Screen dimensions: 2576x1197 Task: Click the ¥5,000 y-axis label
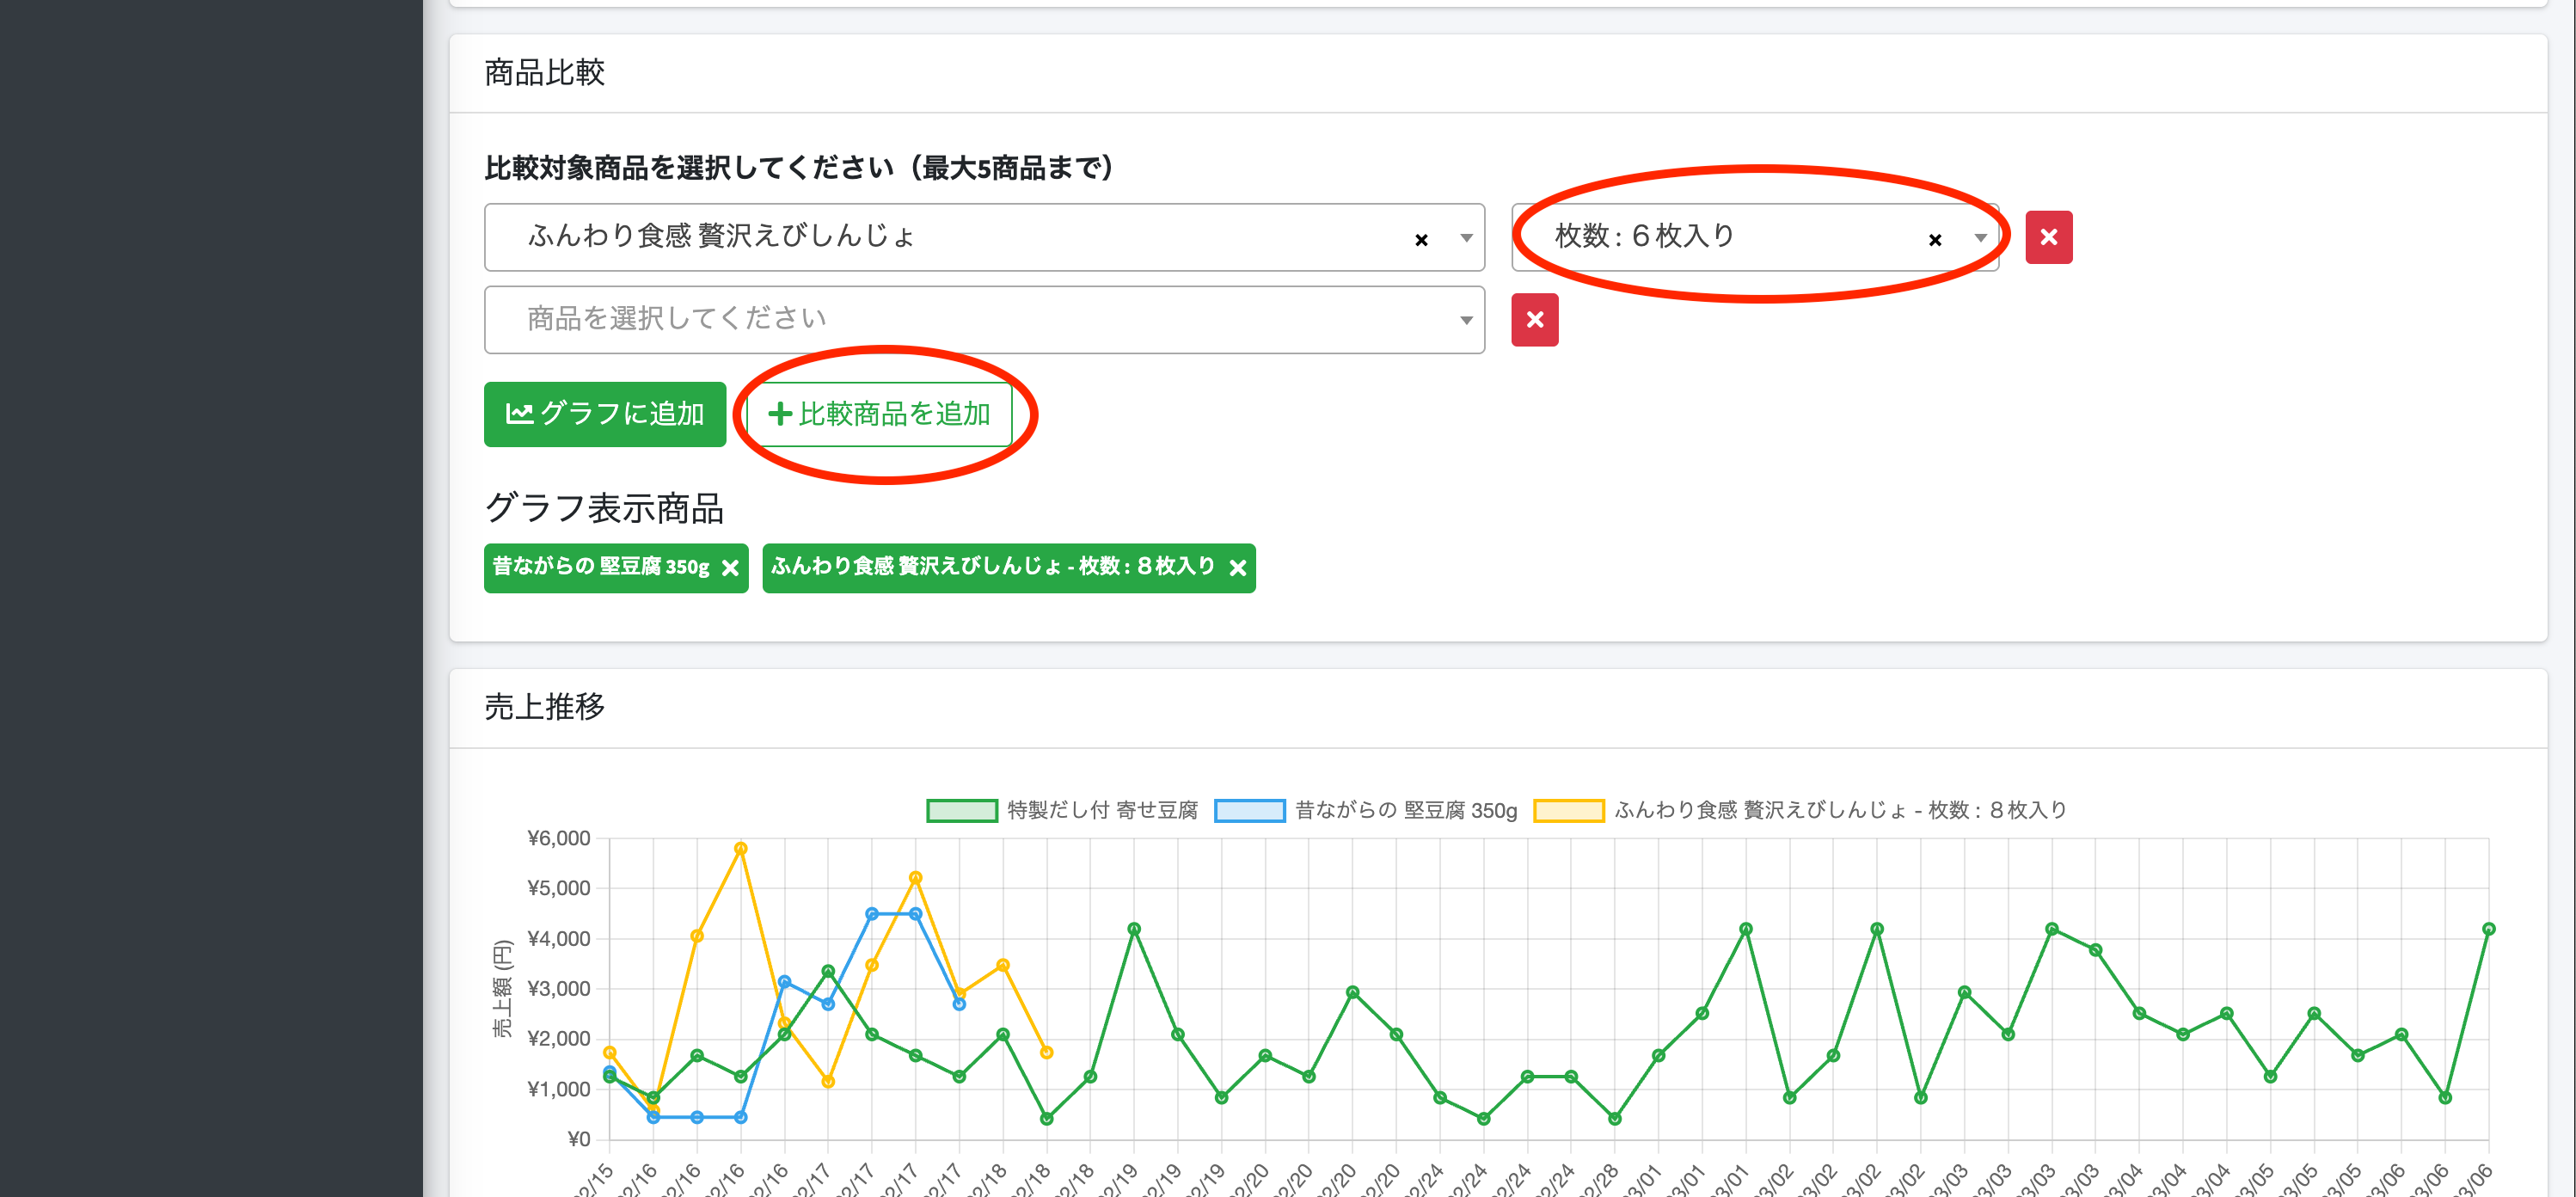click(559, 888)
